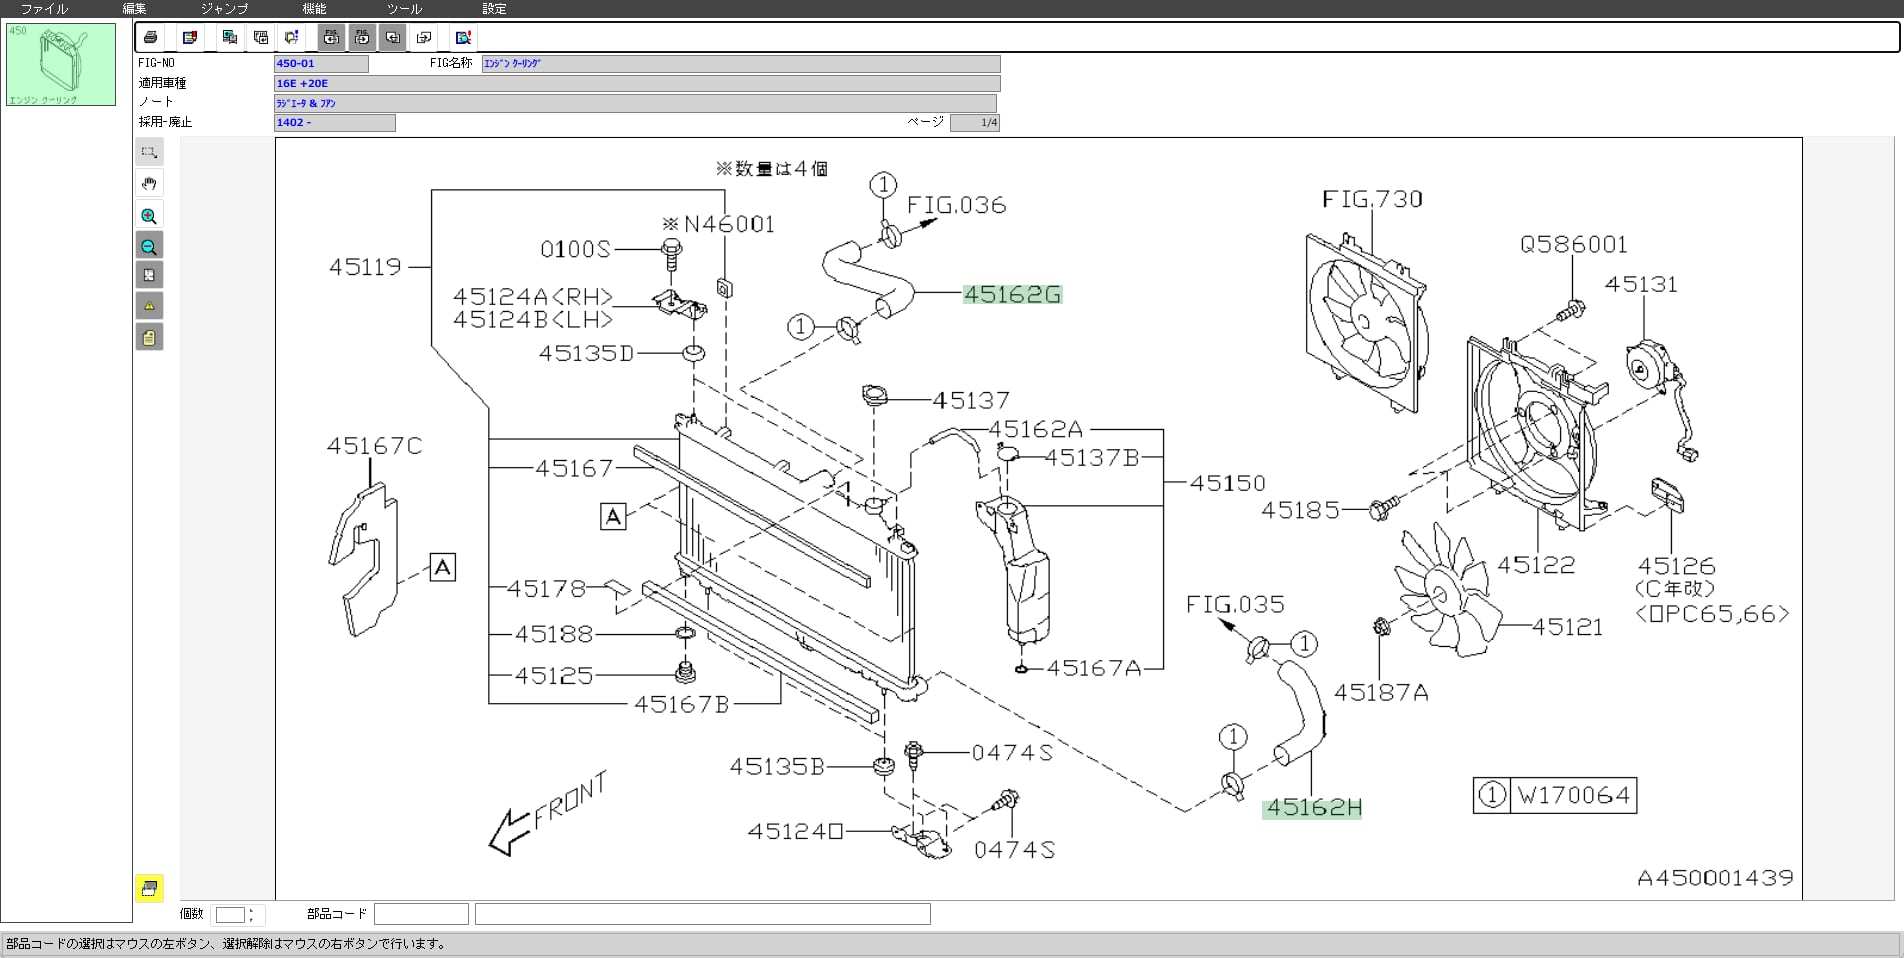1904x958 pixels.
Task: Open the ジャンプ menu
Action: point(224,9)
